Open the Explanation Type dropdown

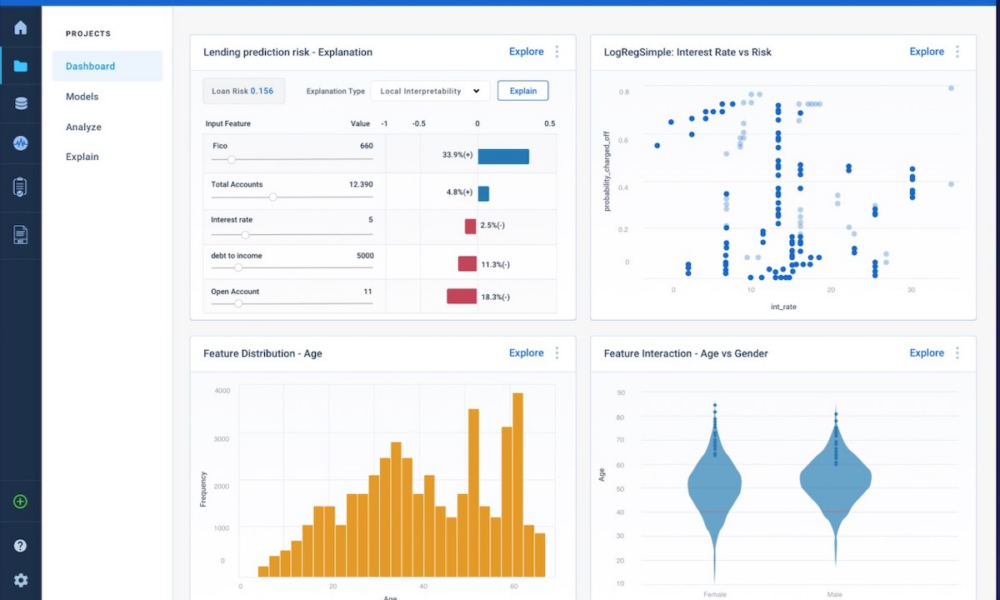point(430,91)
